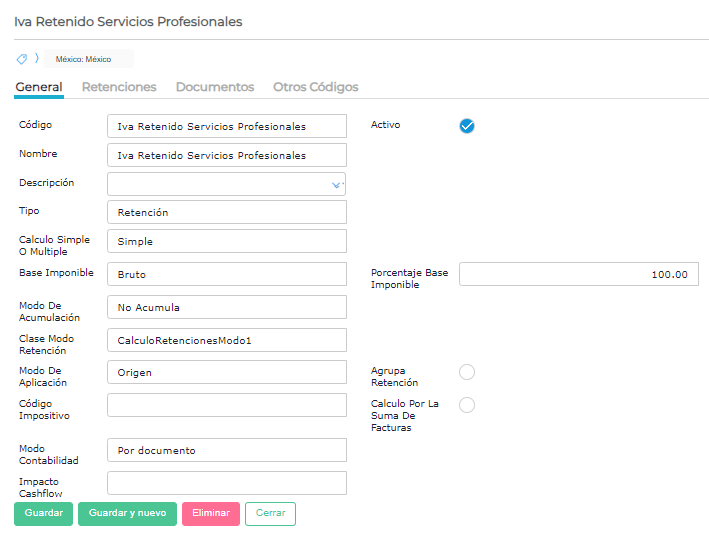Focus the Código Impositivo input
The height and width of the screenshot is (537, 709).
click(226, 405)
